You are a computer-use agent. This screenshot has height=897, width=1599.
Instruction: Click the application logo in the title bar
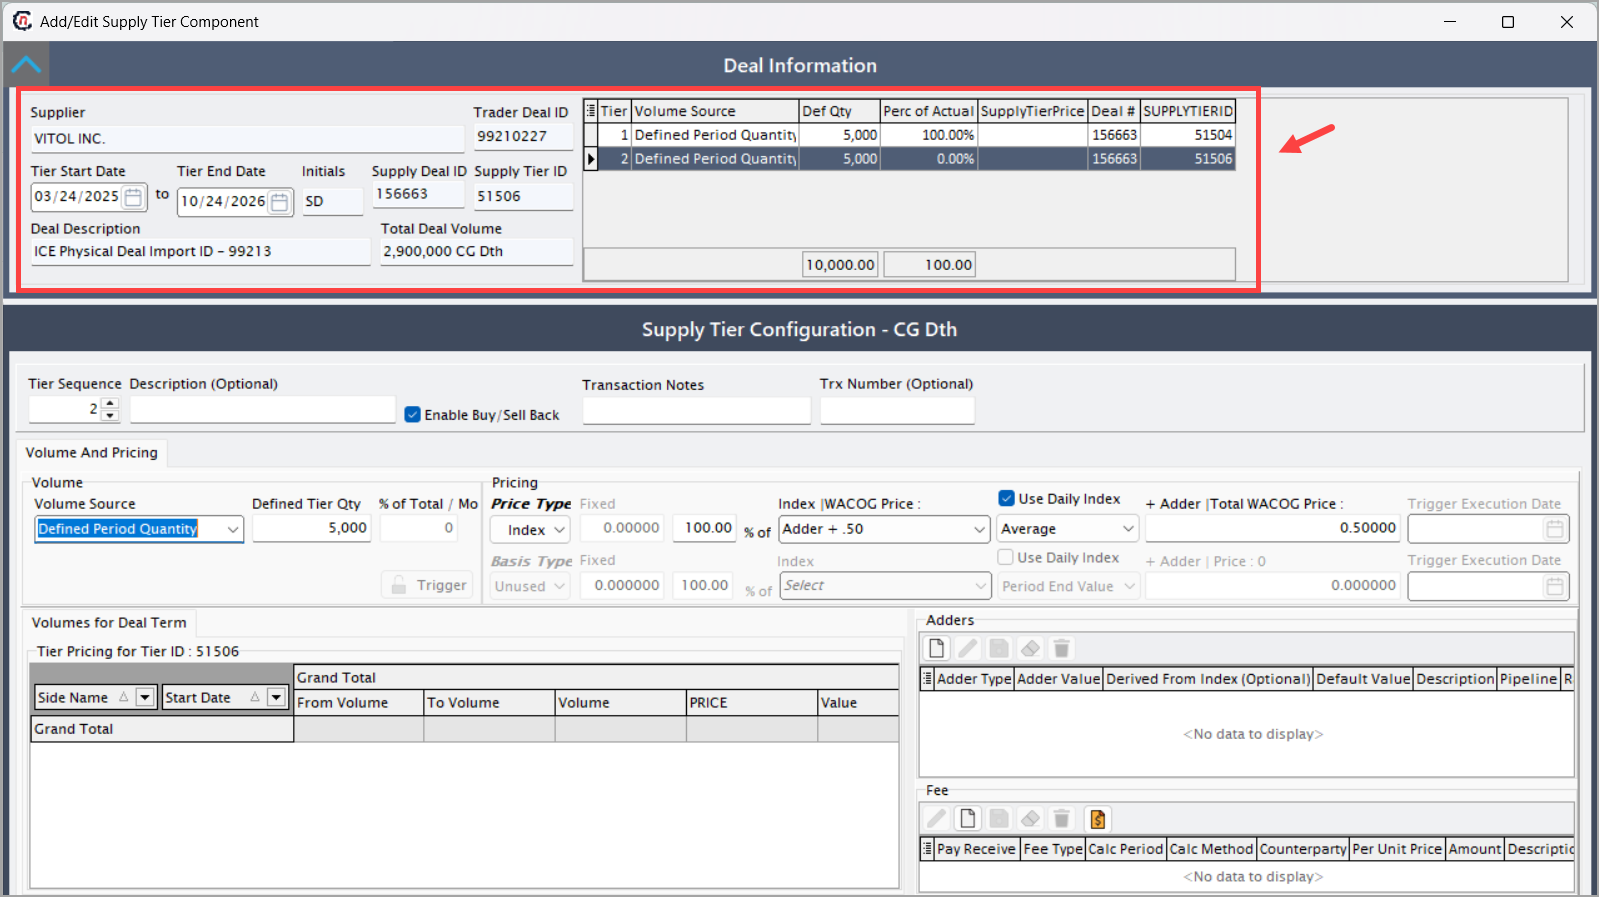coord(22,21)
